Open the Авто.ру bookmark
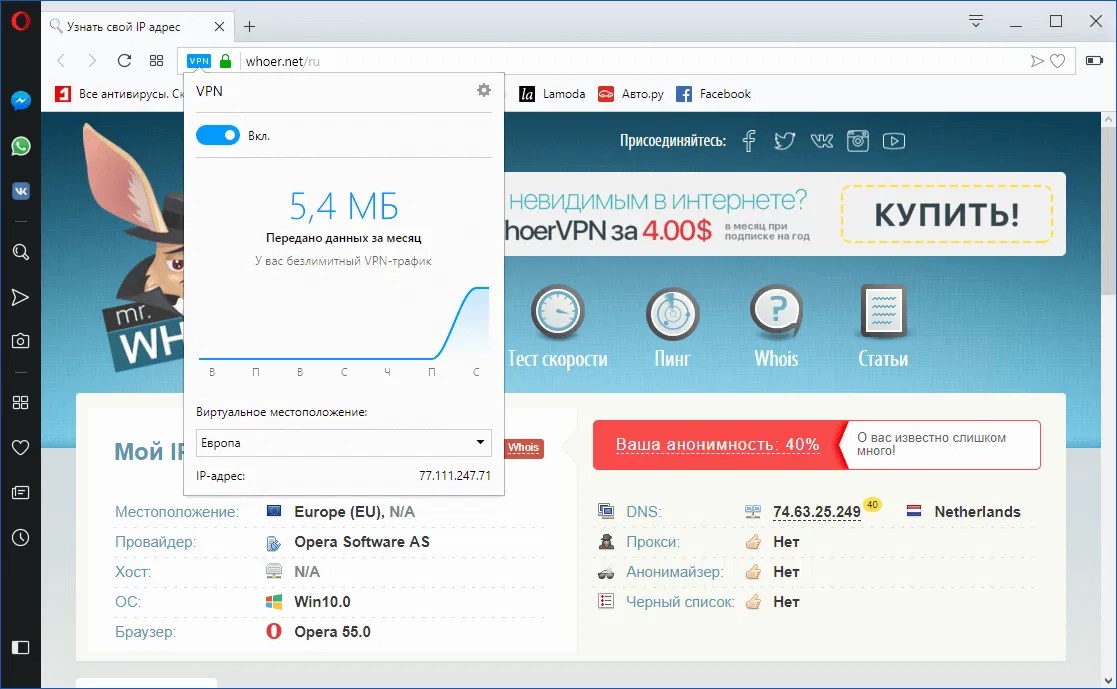1117x689 pixels. (630, 93)
